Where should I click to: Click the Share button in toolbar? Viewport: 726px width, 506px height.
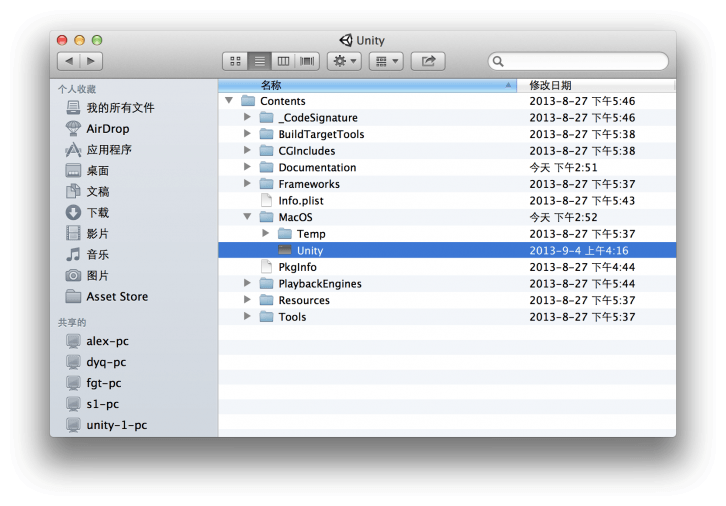pyautogui.click(x=428, y=61)
